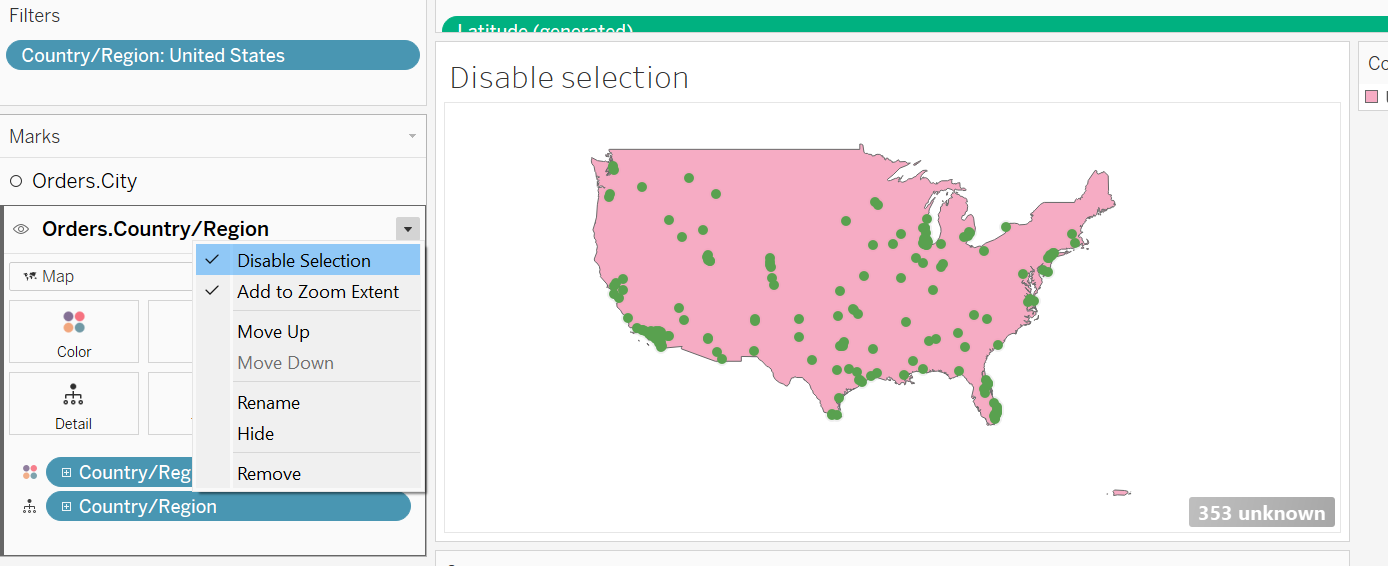Toggle visibility eye of Orders.Country/Region layer

click(x=21, y=230)
